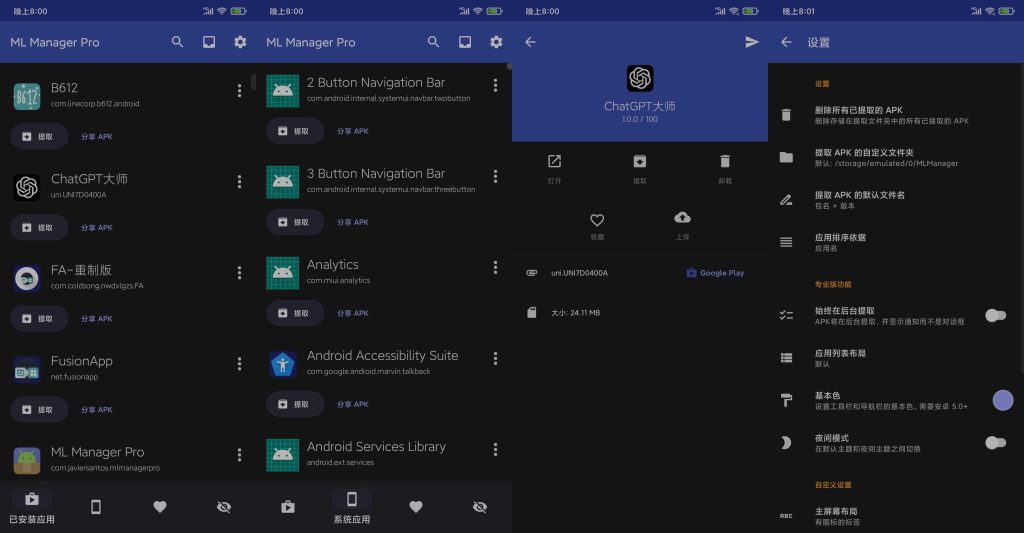Viewport: 1024px width, 533px height.
Task: Tap the B612 app icon
Action: click(27, 97)
